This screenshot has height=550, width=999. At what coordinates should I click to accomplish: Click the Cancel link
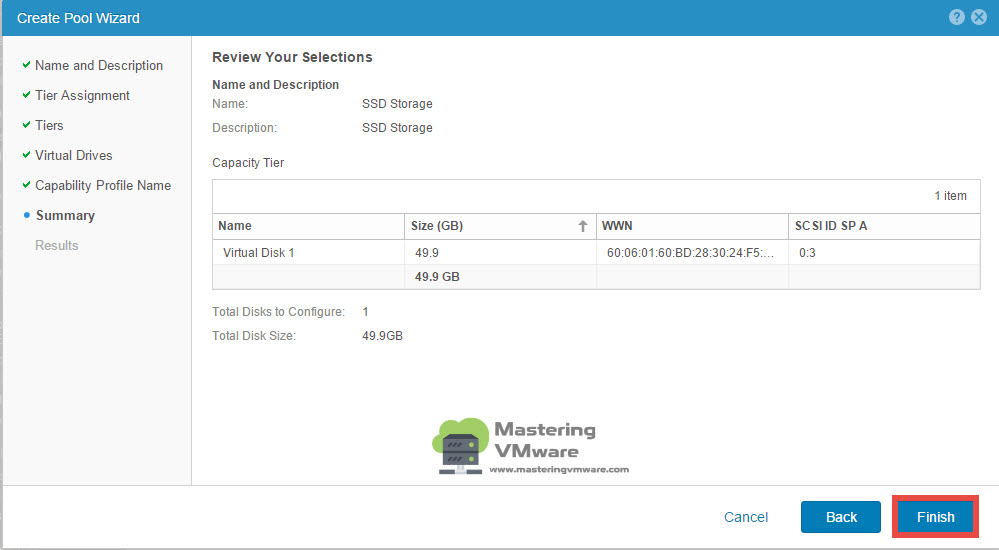[x=746, y=517]
